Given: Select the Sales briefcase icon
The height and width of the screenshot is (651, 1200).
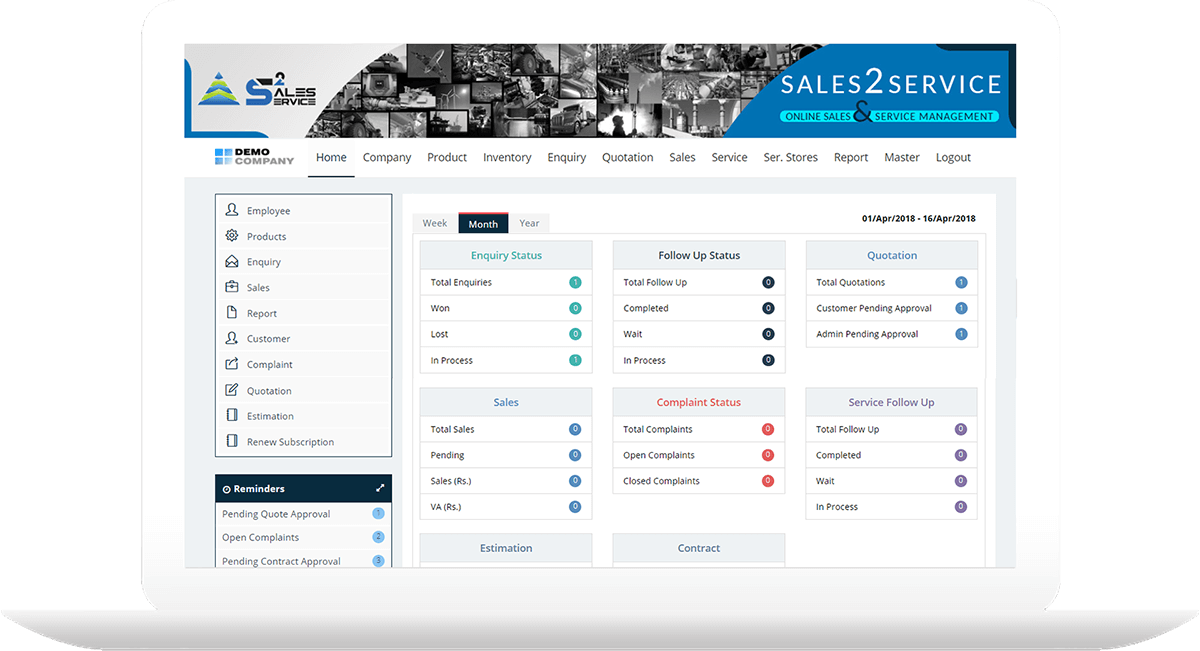Looking at the screenshot, I should pos(231,287).
